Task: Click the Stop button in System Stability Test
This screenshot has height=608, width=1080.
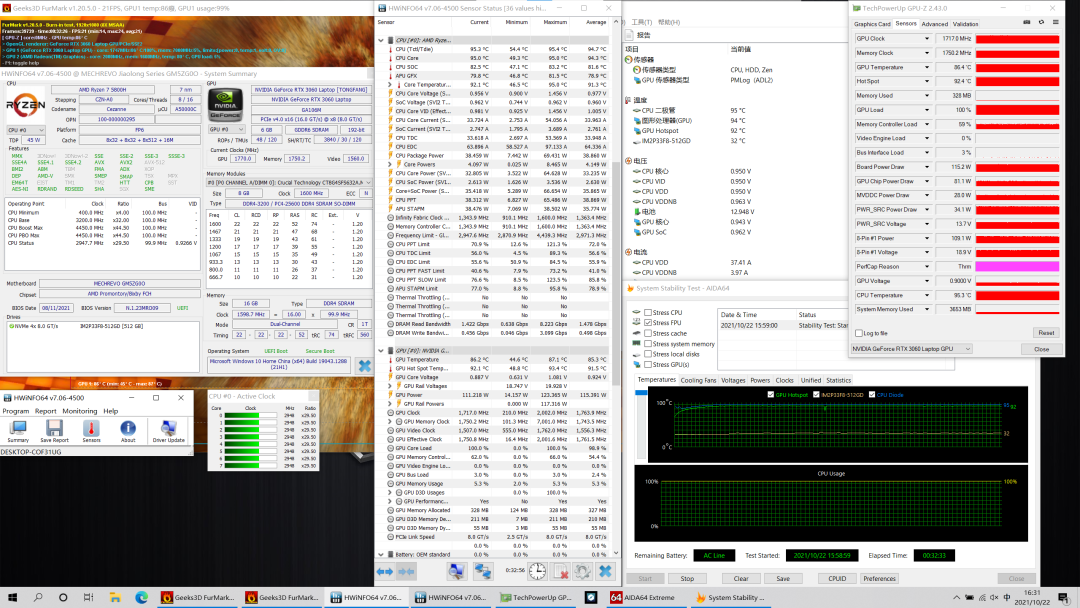Action: tap(687, 578)
